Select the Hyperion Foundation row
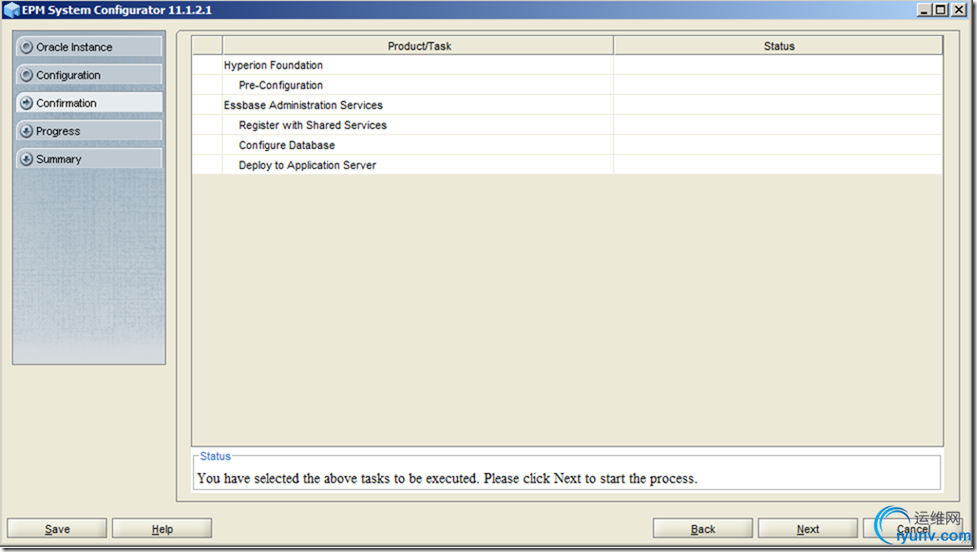Screen dimensions: 977x552 tap(567, 65)
